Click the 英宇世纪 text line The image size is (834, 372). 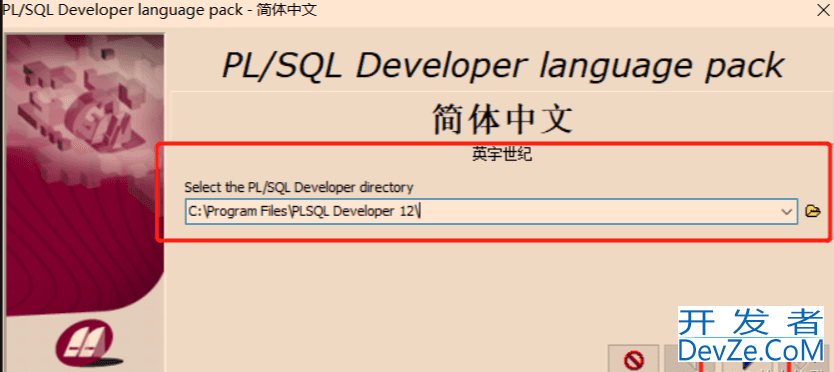[x=502, y=155]
